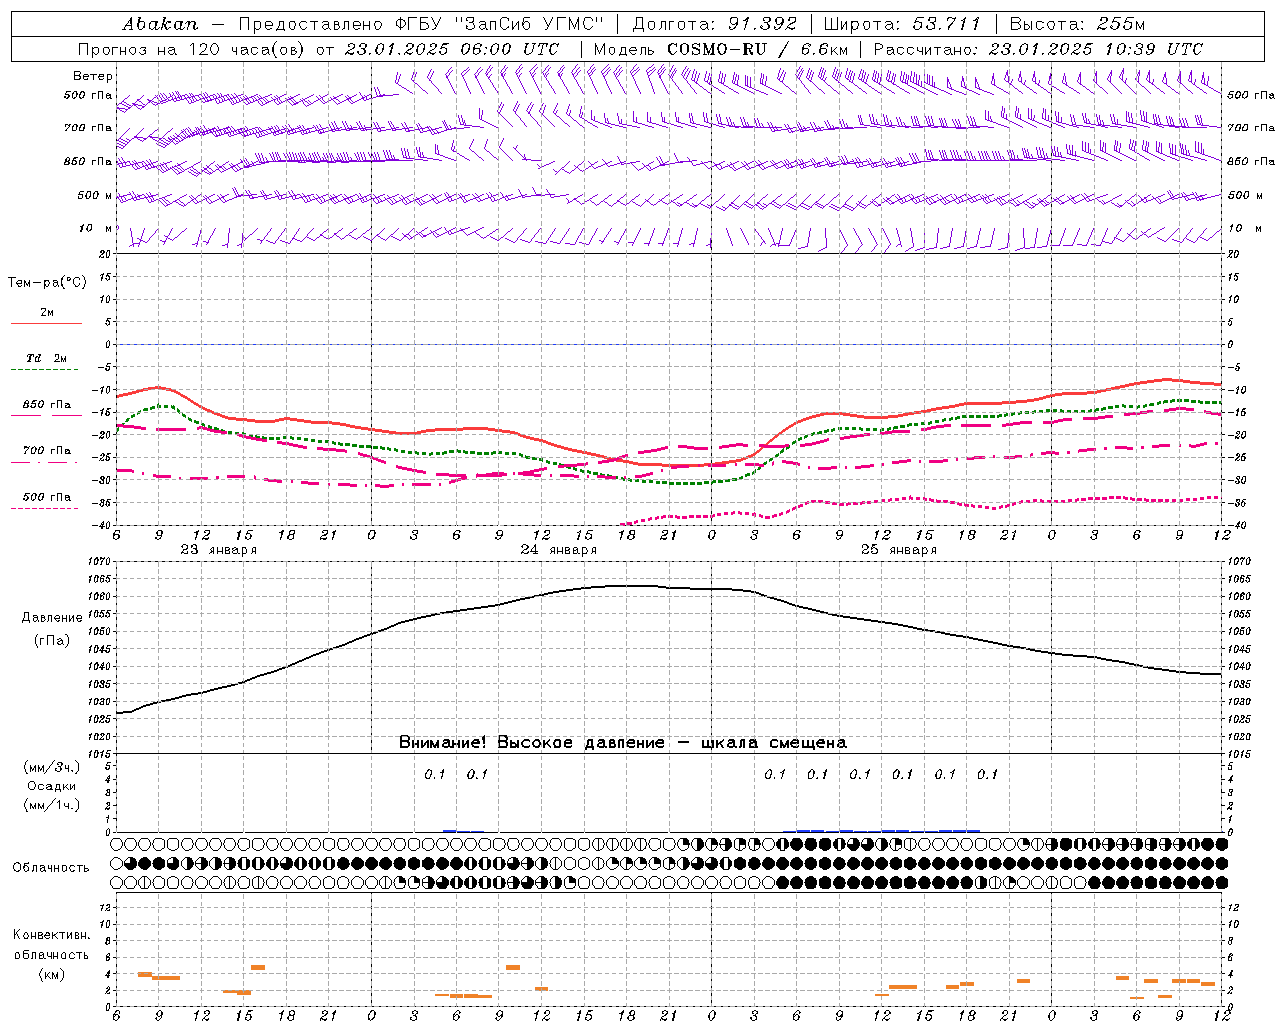Click the "Тем-ра(°C)" temperature label

tap(47, 283)
